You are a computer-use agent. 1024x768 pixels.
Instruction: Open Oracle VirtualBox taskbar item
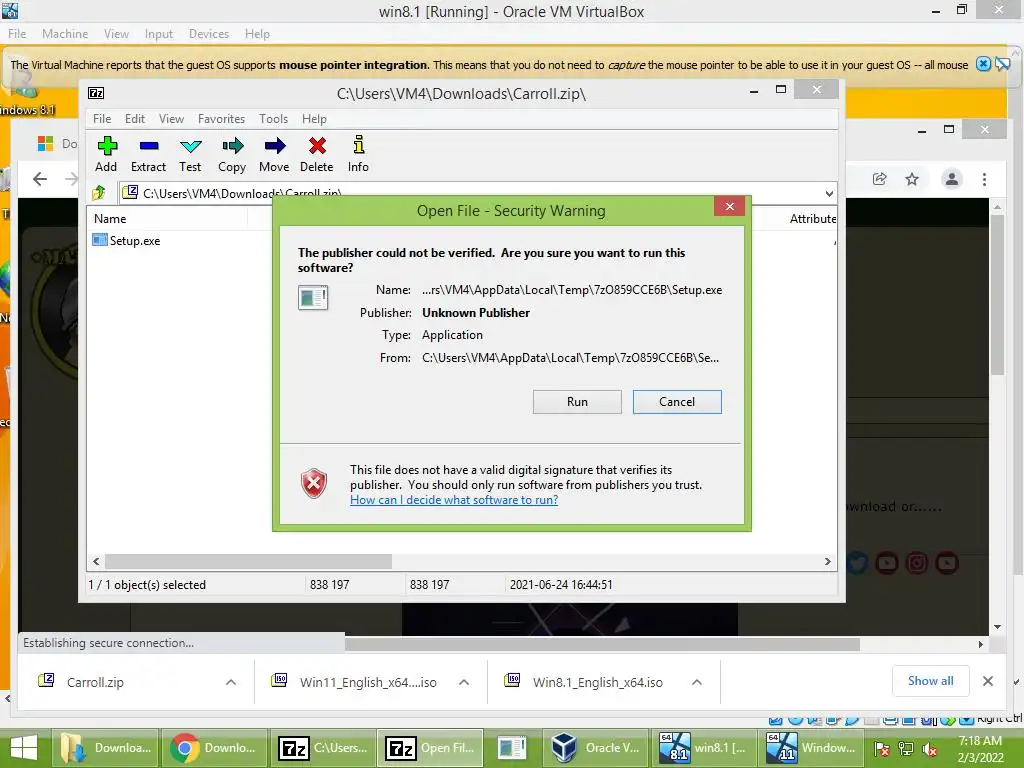pyautogui.click(x=596, y=748)
